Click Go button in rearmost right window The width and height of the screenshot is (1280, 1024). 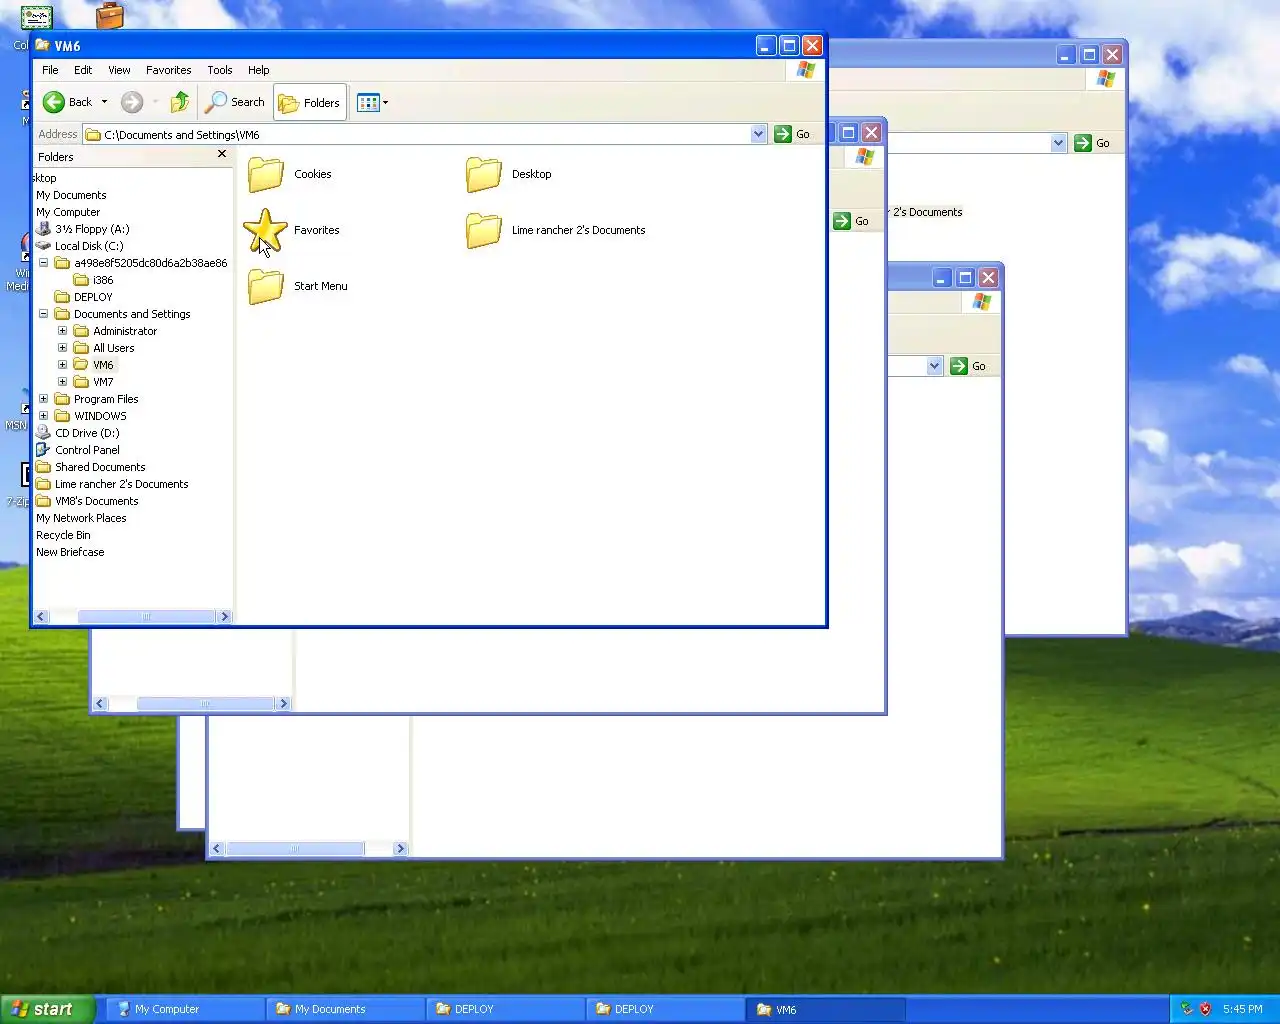coord(1092,143)
